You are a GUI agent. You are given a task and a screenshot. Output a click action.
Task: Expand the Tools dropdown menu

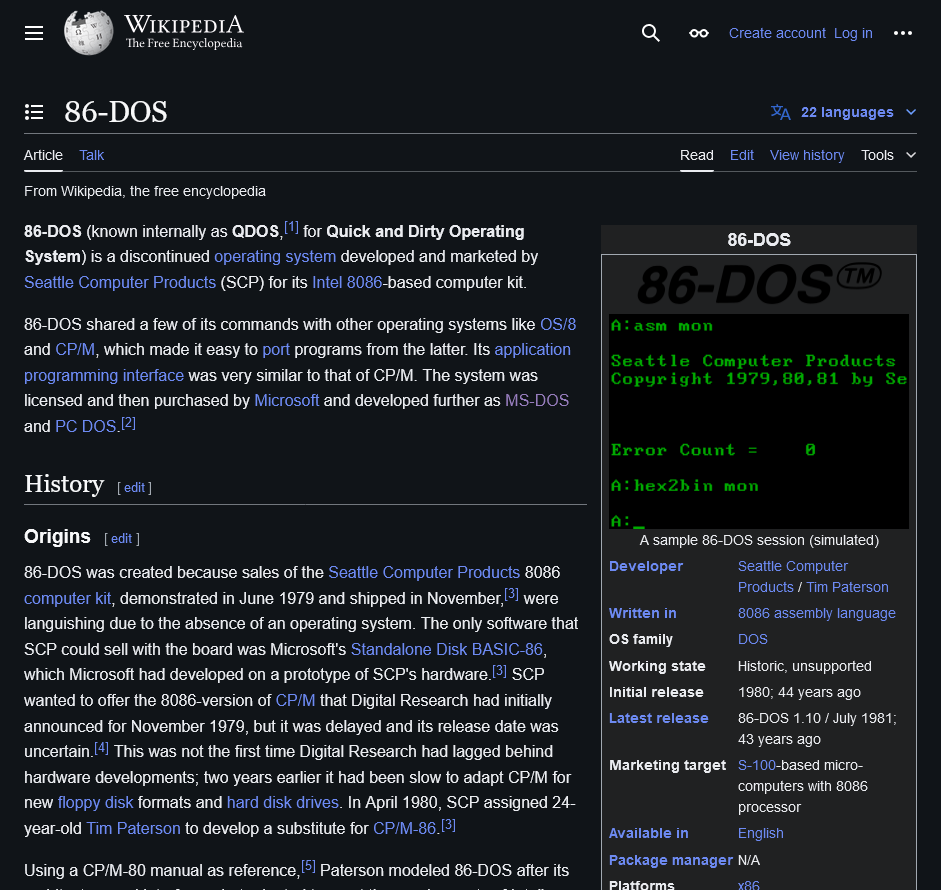[888, 155]
